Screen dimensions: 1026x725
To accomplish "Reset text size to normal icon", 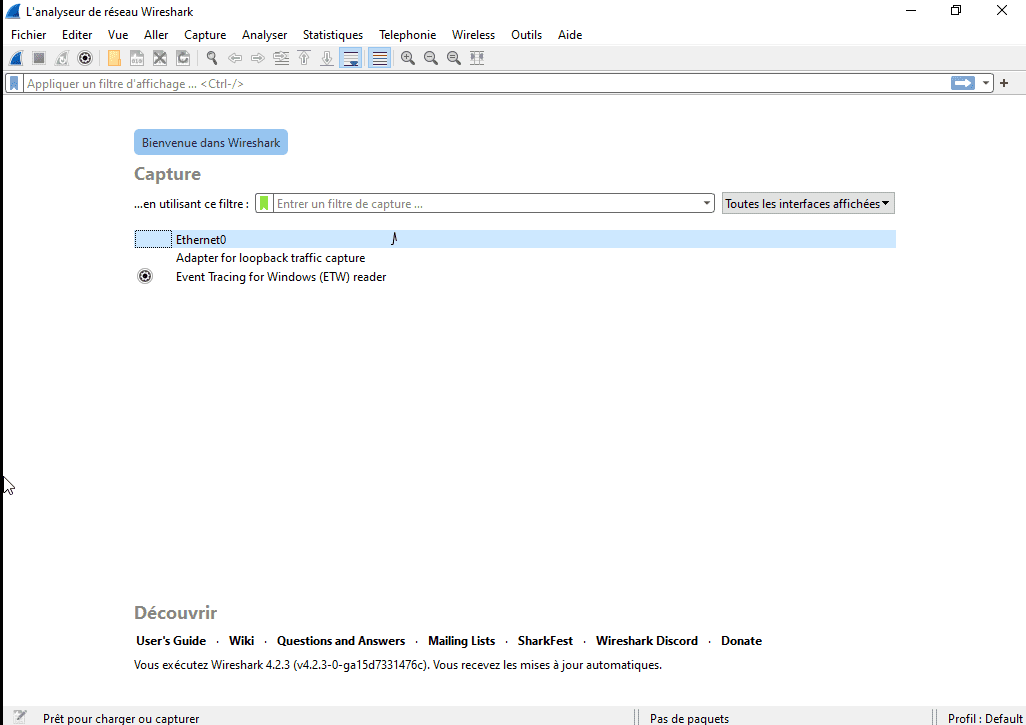I will click(x=453, y=58).
